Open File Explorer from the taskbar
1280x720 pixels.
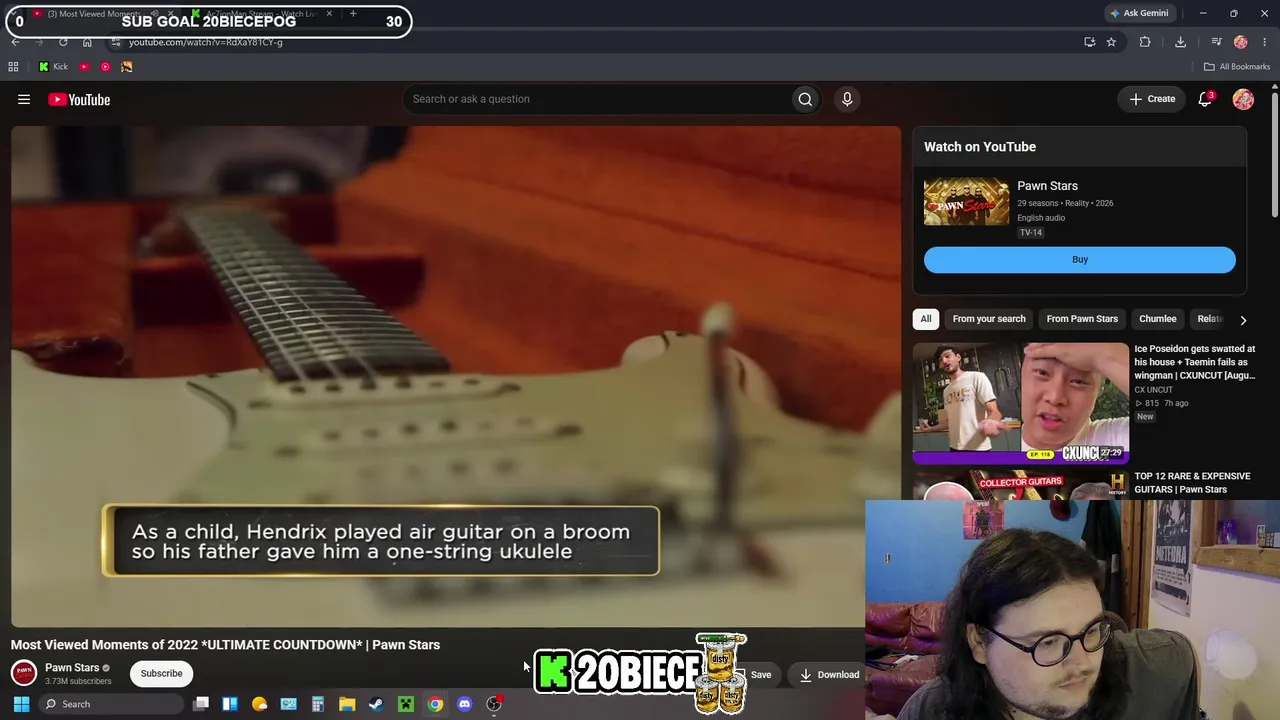347,704
